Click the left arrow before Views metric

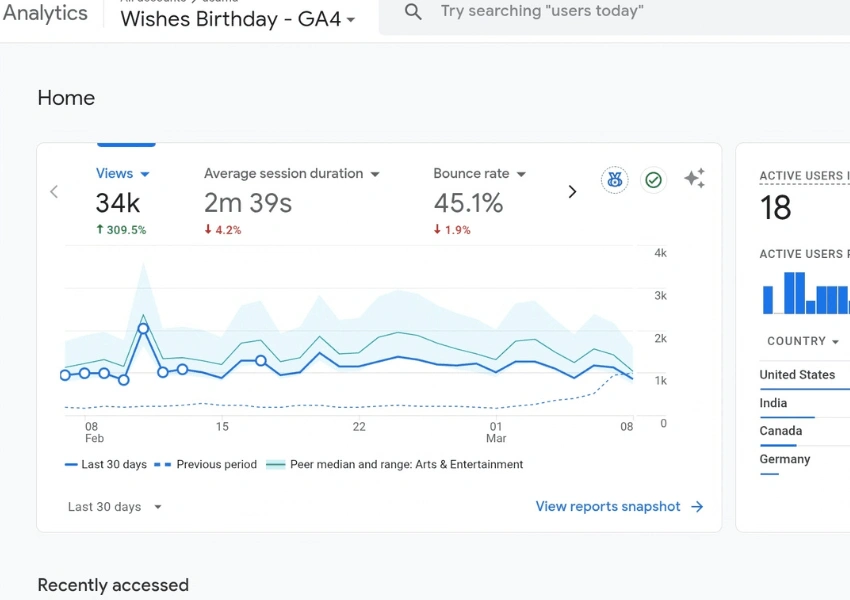(x=54, y=192)
